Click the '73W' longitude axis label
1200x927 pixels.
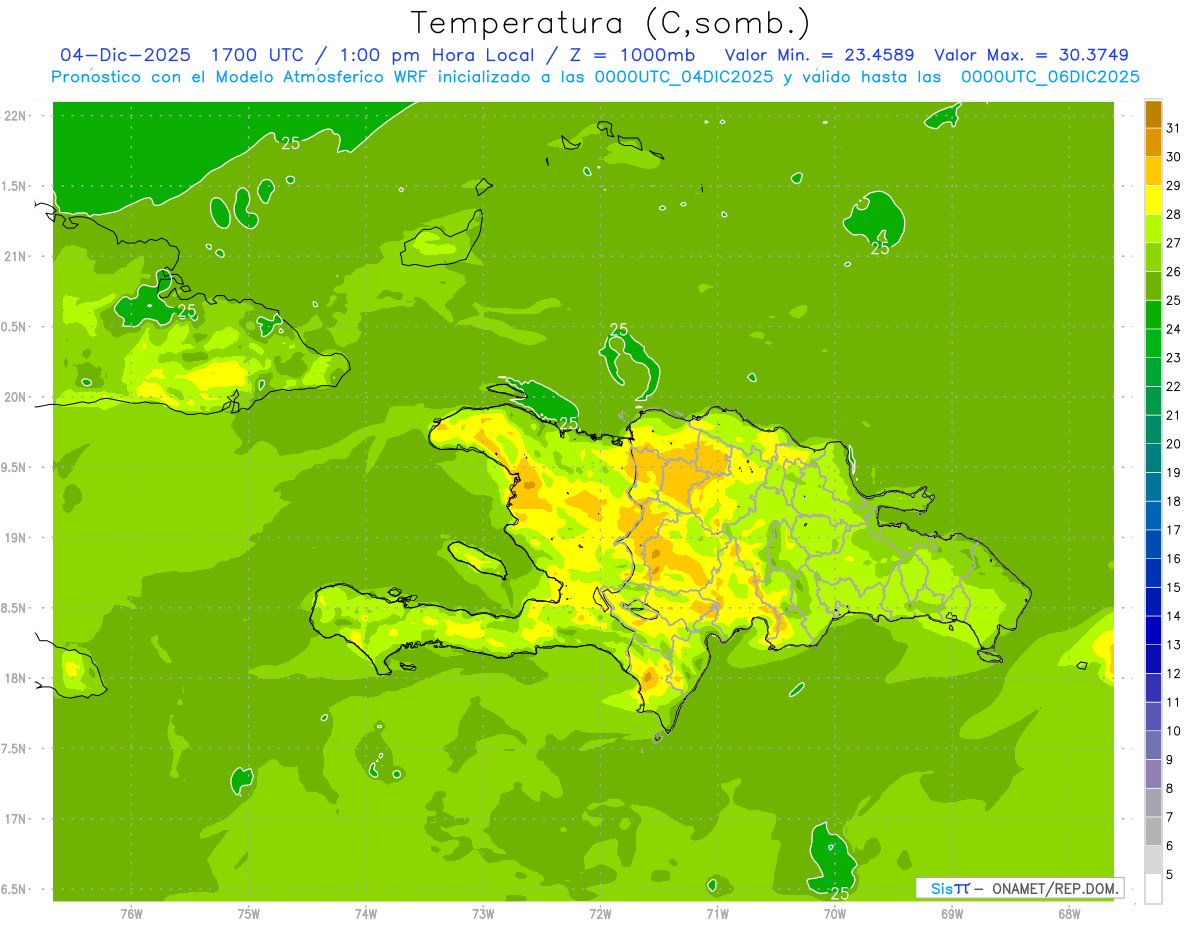coord(483,914)
